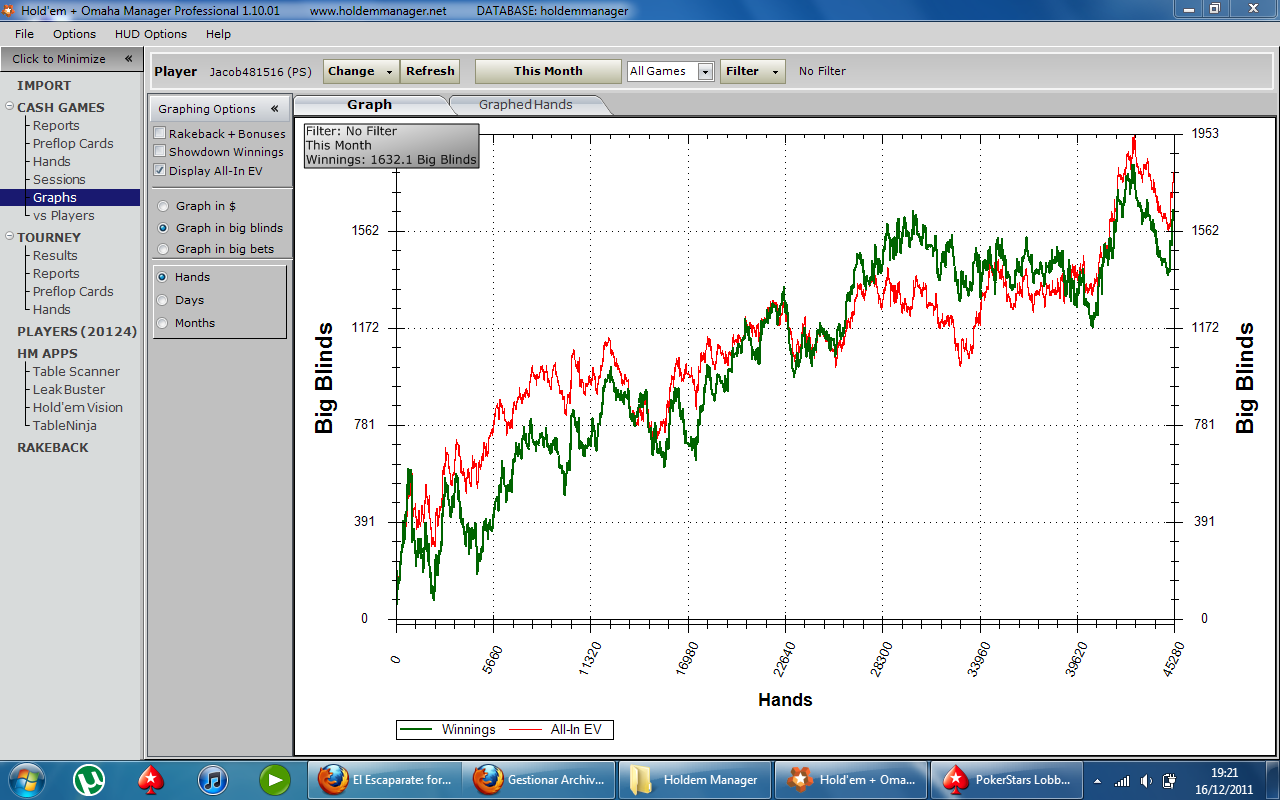1280x800 pixels.
Task: Open the All Games combo box
Action: pos(670,71)
